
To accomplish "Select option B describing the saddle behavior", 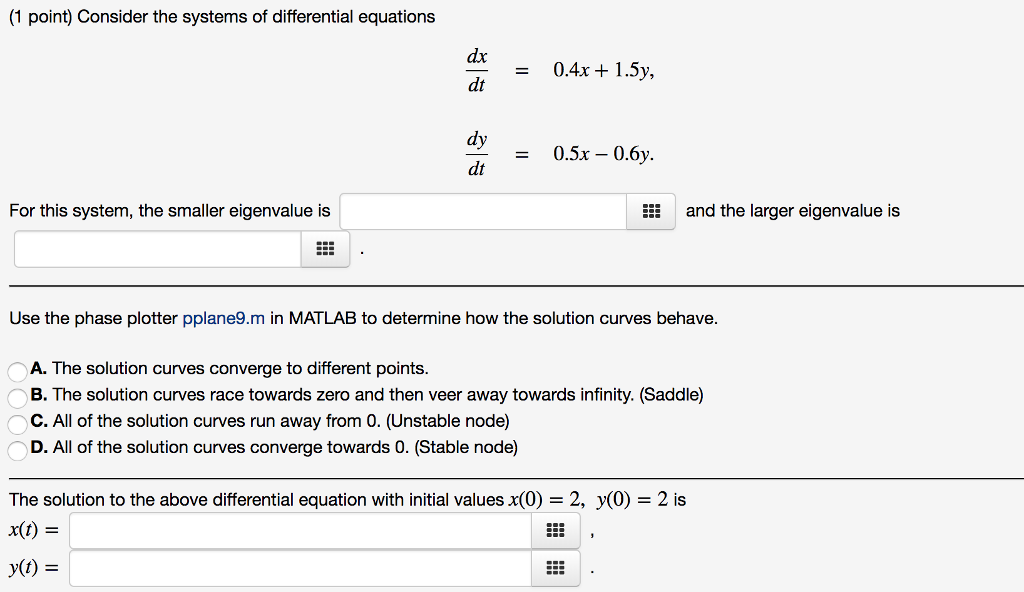I will pyautogui.click(x=17, y=395).
